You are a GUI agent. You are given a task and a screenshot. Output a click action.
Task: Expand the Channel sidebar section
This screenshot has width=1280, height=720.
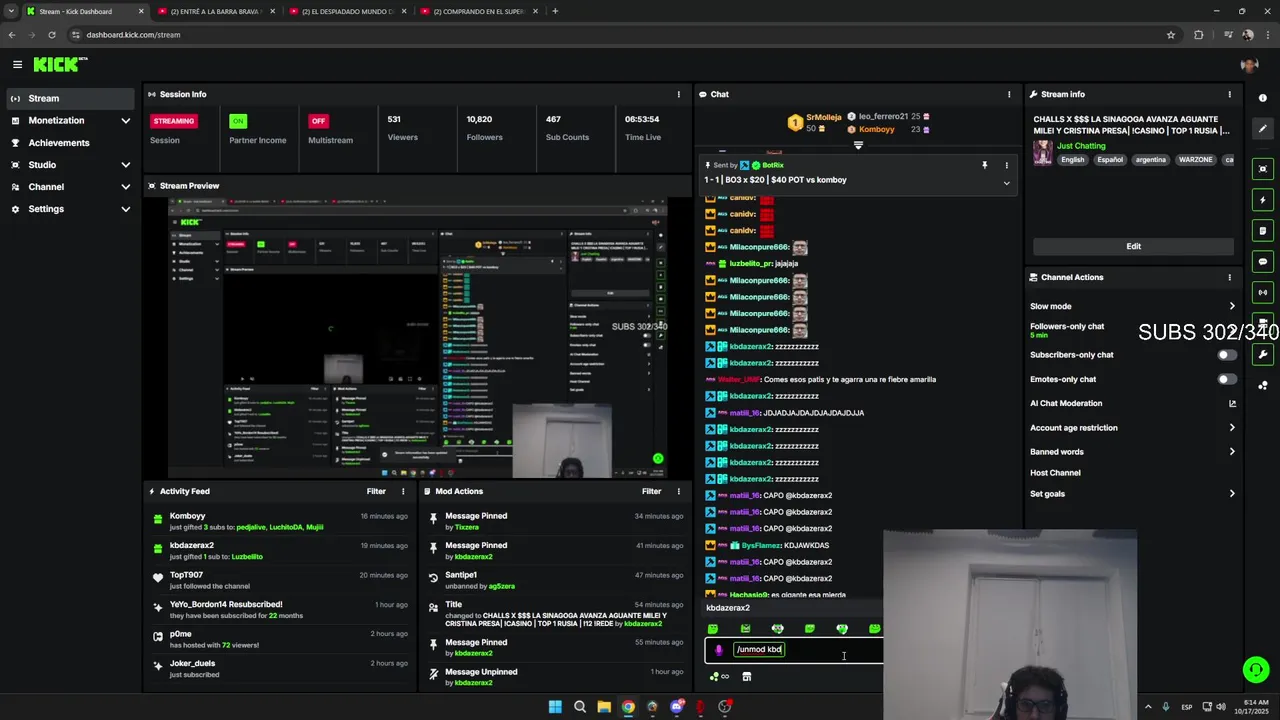point(125,187)
